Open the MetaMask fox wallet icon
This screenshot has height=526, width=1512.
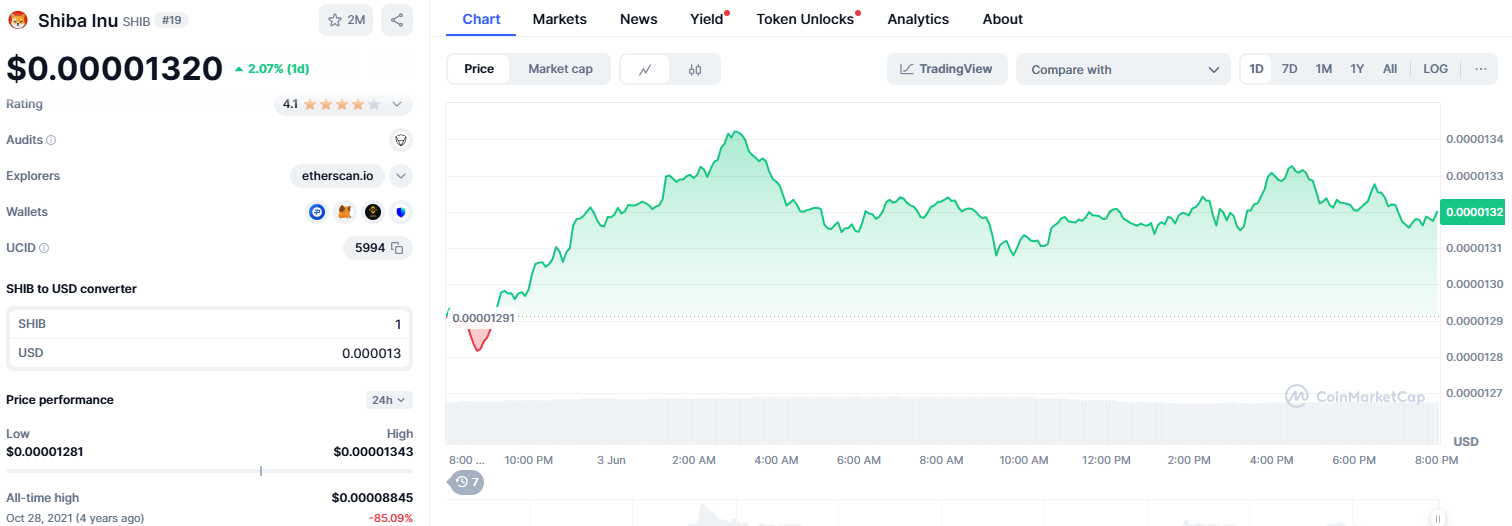tap(345, 212)
